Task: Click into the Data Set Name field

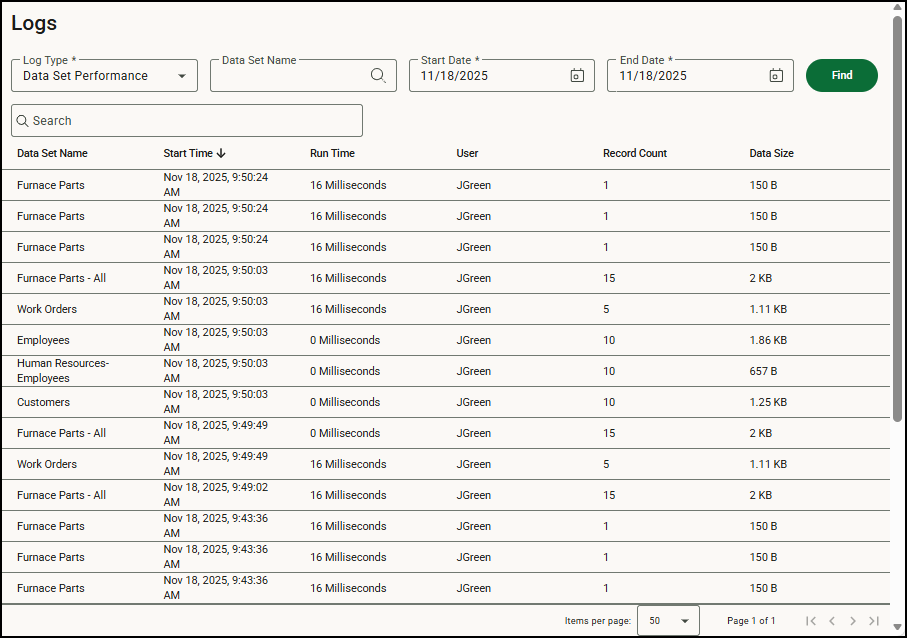Action: 290,76
